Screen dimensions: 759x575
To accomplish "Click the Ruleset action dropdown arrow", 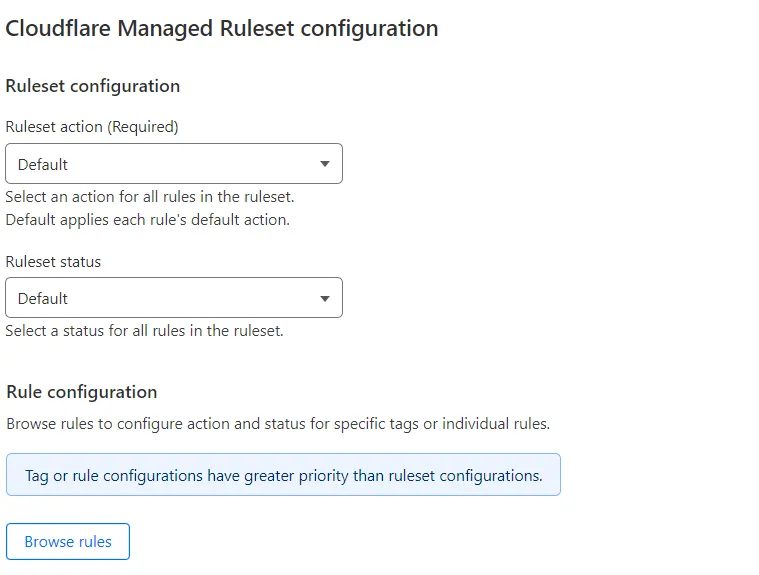I will [325, 164].
